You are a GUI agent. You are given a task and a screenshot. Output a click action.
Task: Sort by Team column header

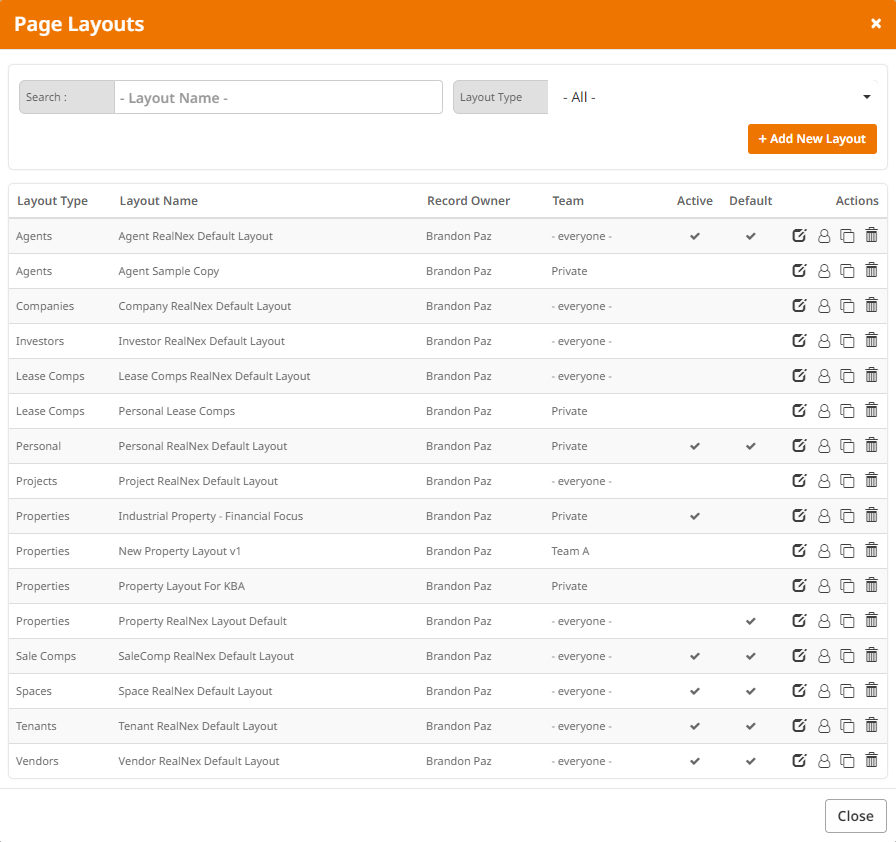click(x=568, y=201)
